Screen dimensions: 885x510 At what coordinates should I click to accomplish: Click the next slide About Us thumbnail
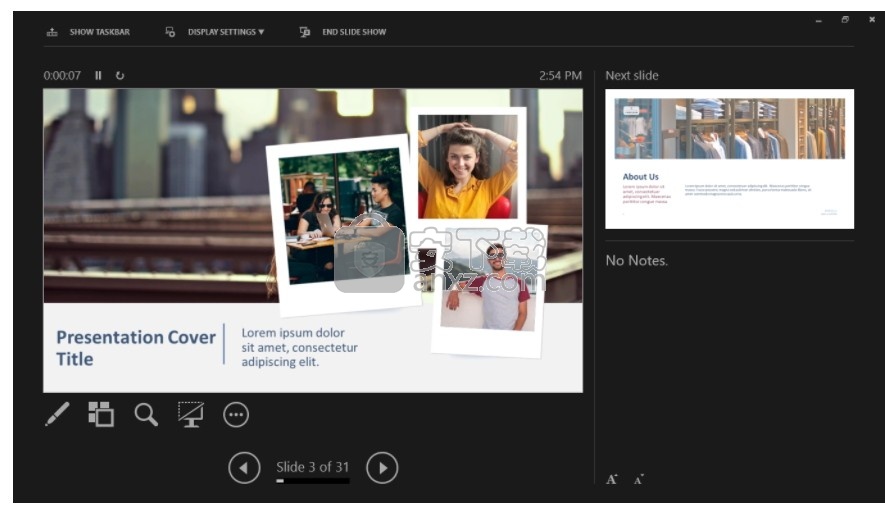(x=729, y=159)
